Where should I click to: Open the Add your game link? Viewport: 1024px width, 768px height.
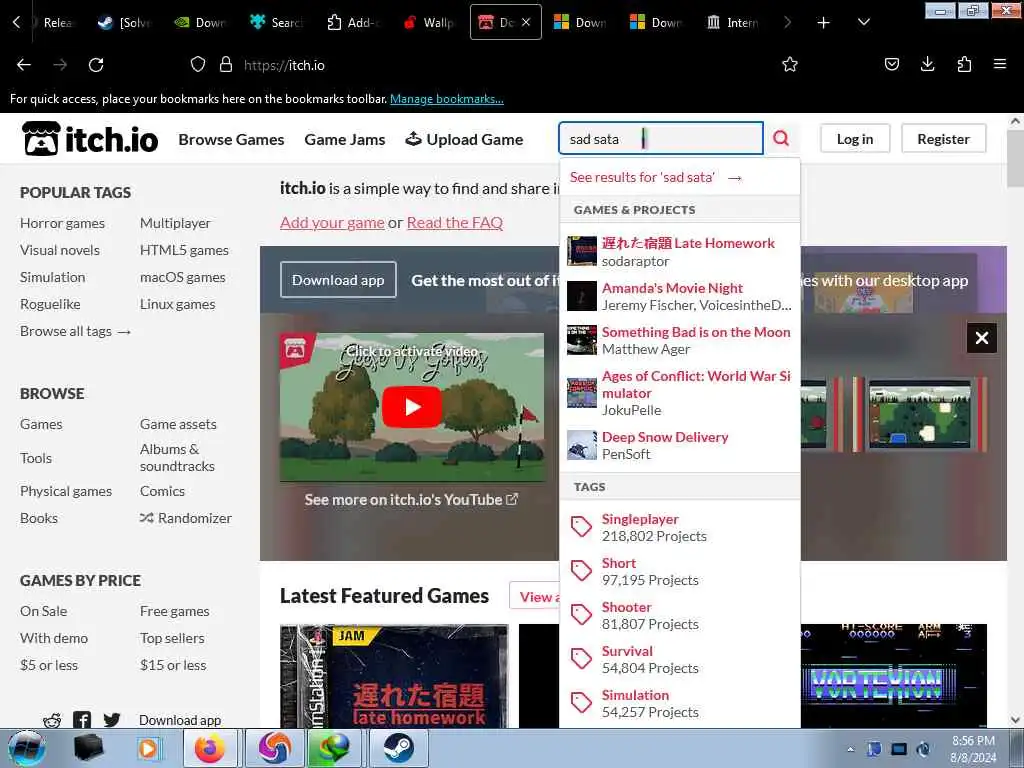(332, 222)
